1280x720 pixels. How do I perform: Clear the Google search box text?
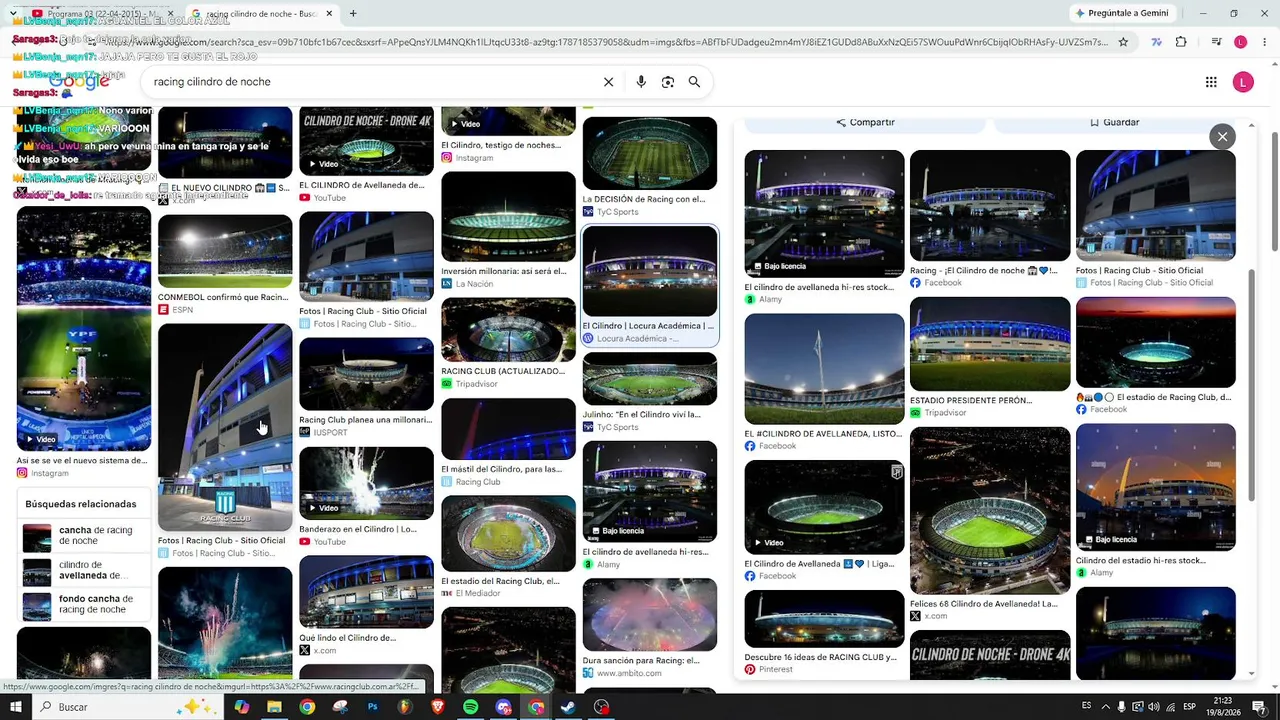coord(608,82)
